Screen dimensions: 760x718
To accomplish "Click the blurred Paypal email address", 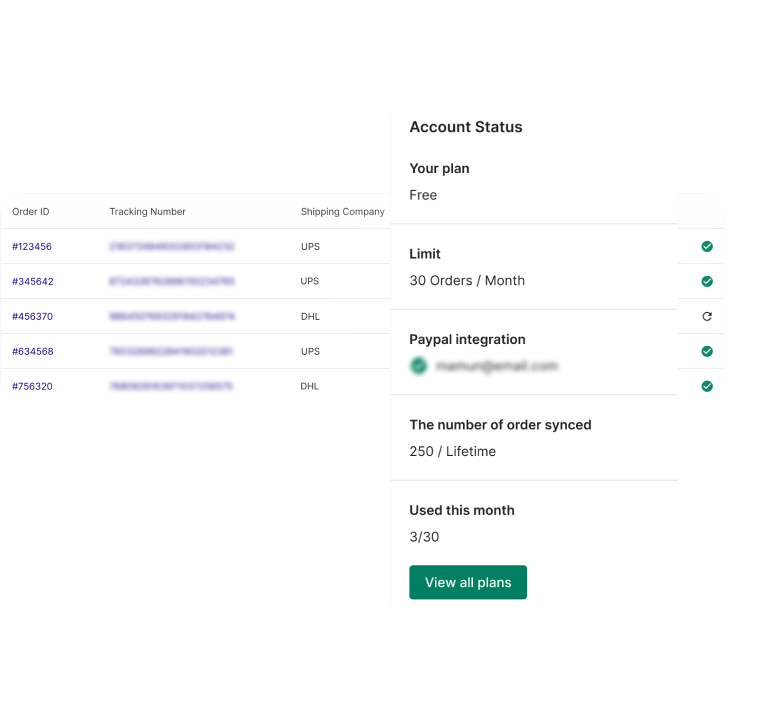I will pos(496,366).
